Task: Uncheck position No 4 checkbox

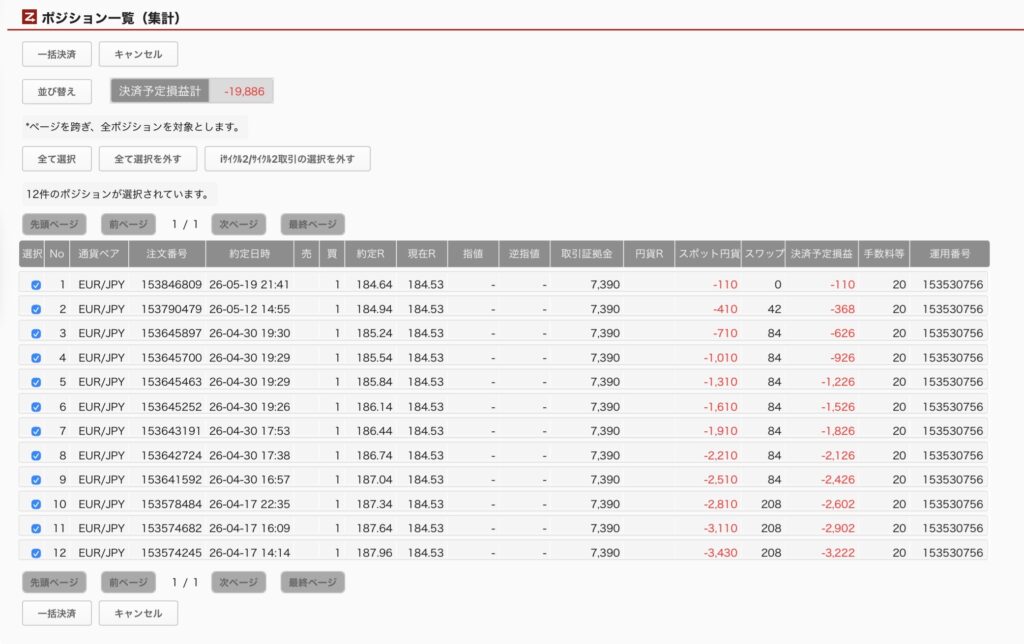Action: 36,358
